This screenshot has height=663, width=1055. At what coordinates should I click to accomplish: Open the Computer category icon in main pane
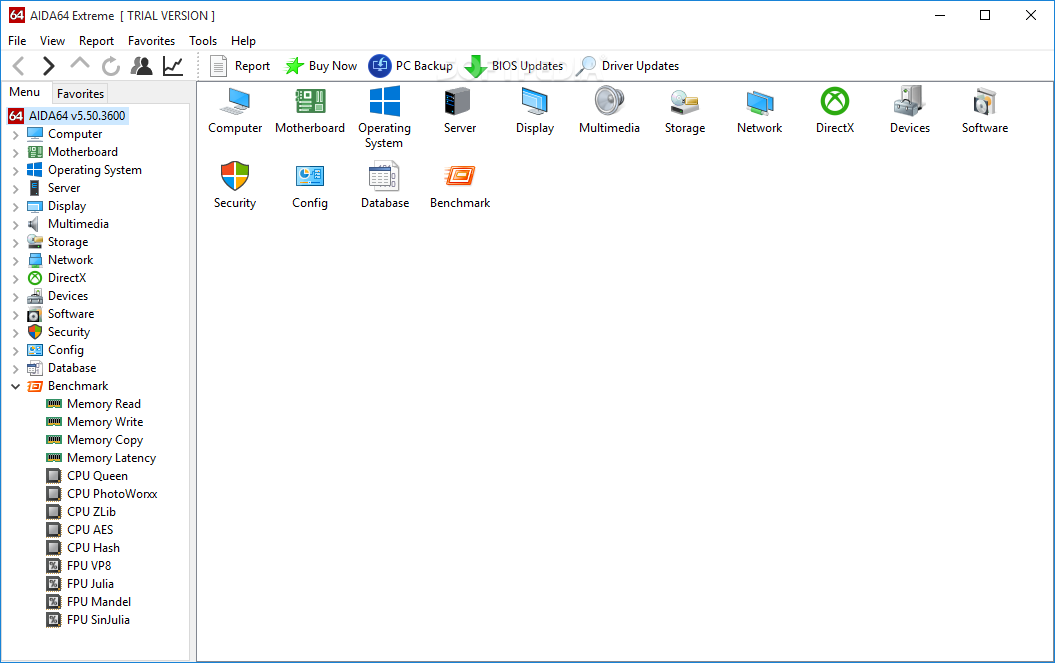click(235, 102)
